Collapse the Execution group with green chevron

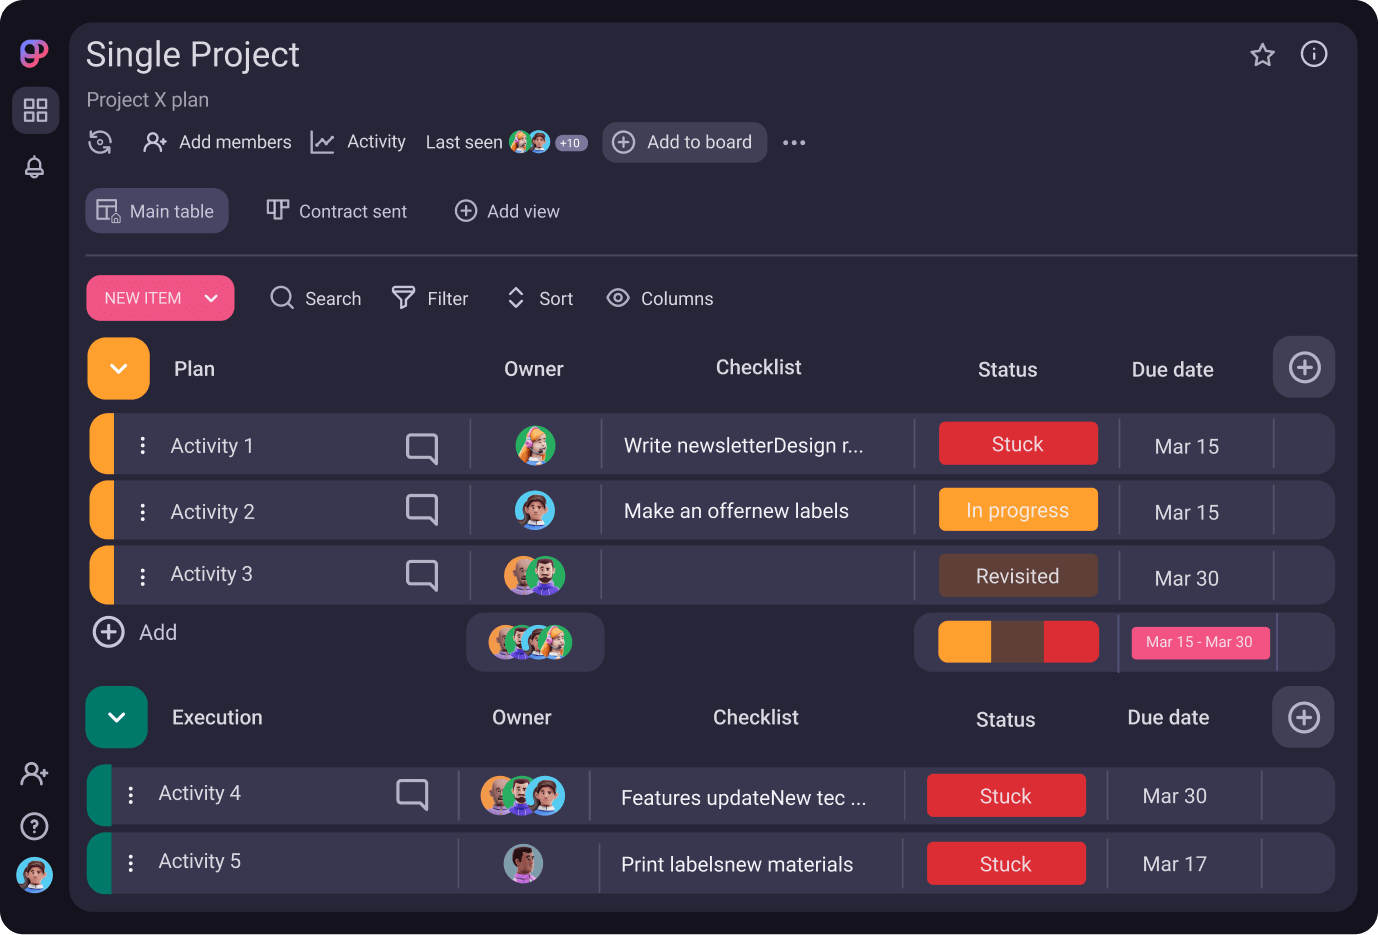117,717
